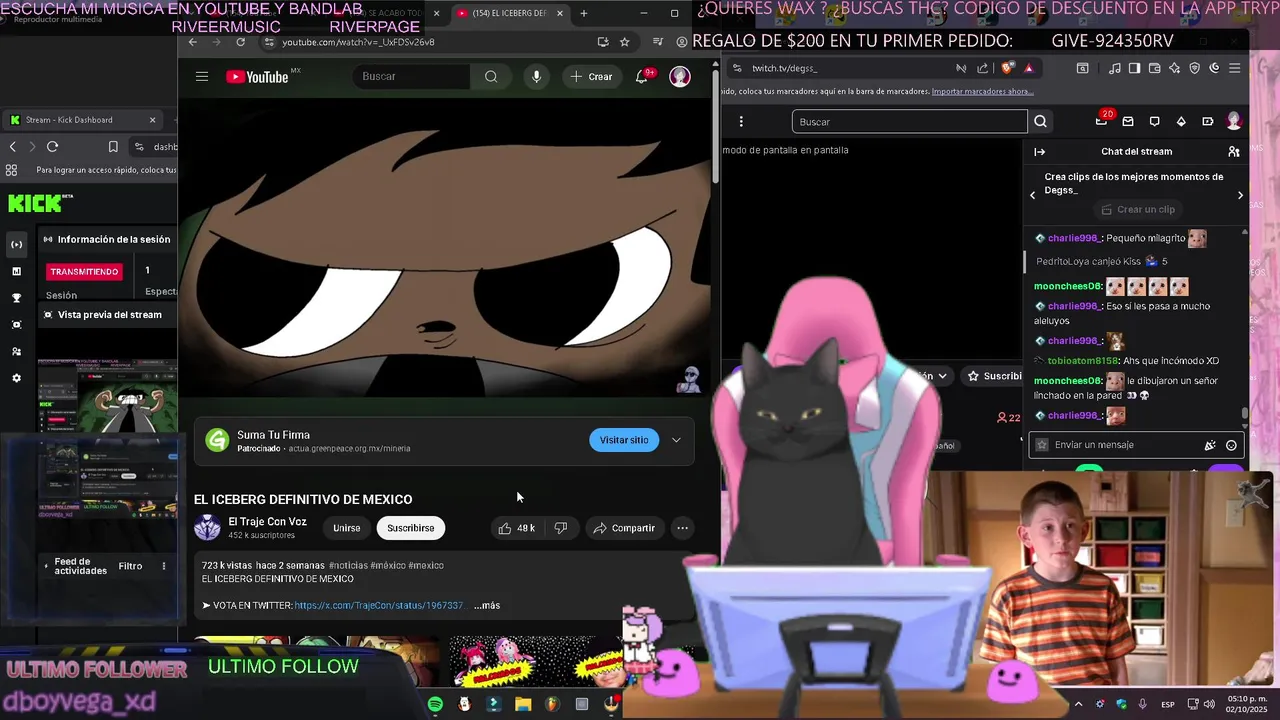Toggle the system tray microphone icon
The height and width of the screenshot is (720, 1280).
point(1142,704)
